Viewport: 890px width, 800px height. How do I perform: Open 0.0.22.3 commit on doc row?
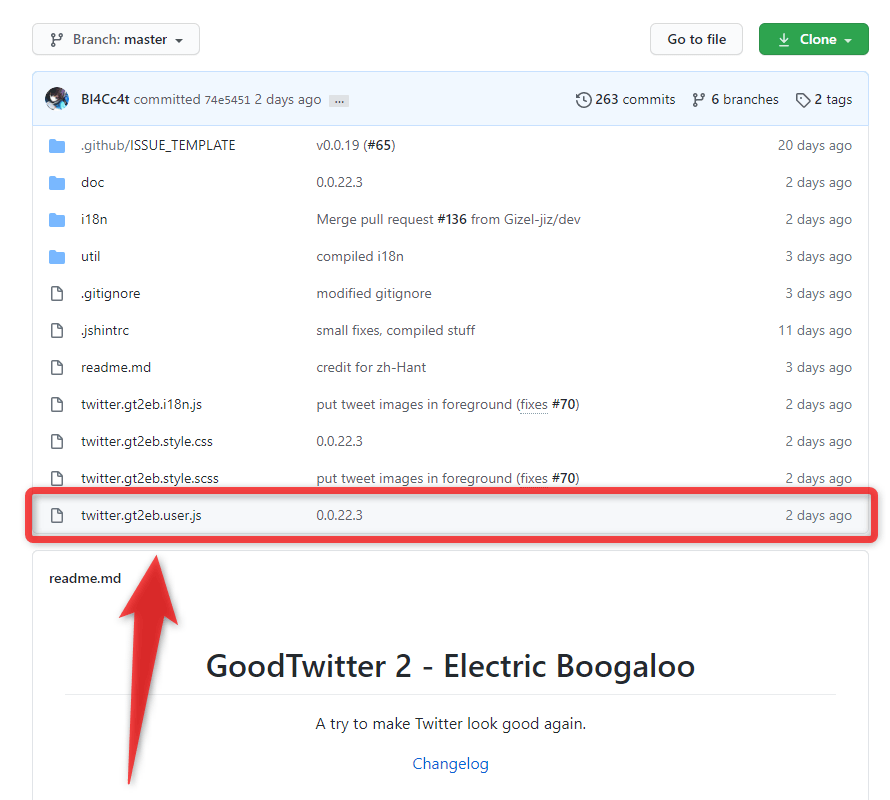coord(339,182)
